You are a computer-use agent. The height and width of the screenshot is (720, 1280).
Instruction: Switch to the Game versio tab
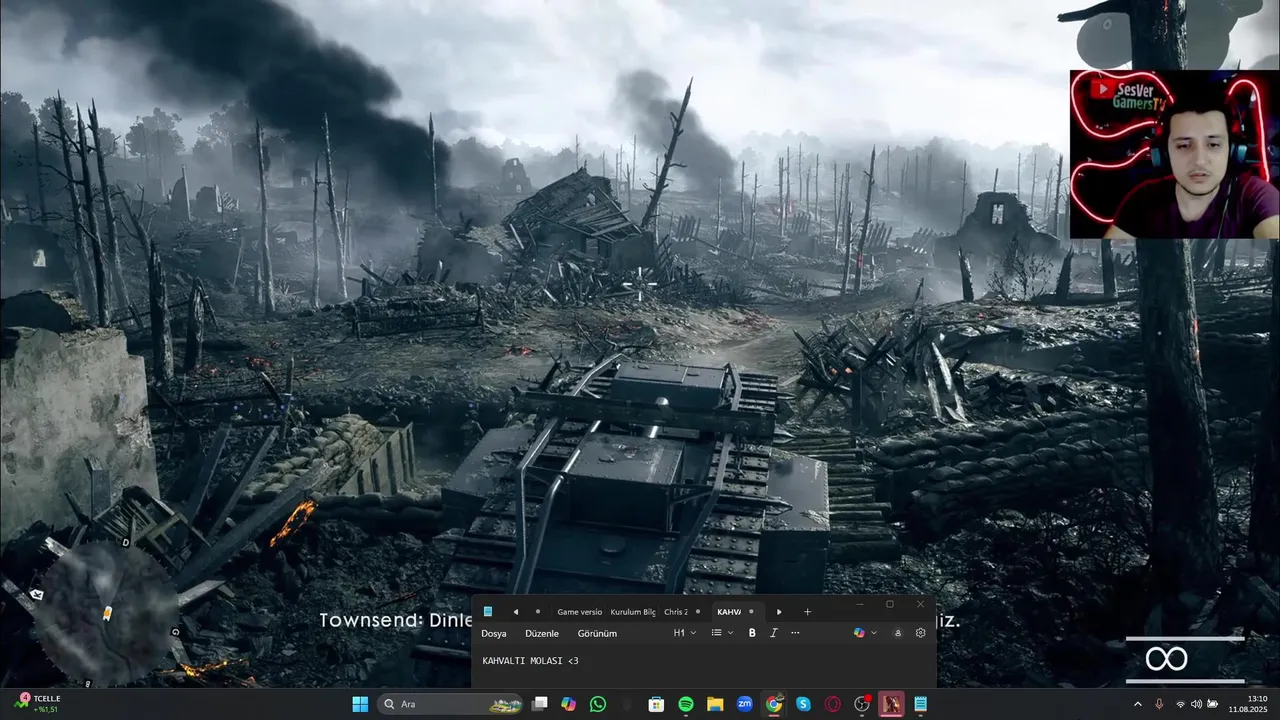[x=580, y=612]
